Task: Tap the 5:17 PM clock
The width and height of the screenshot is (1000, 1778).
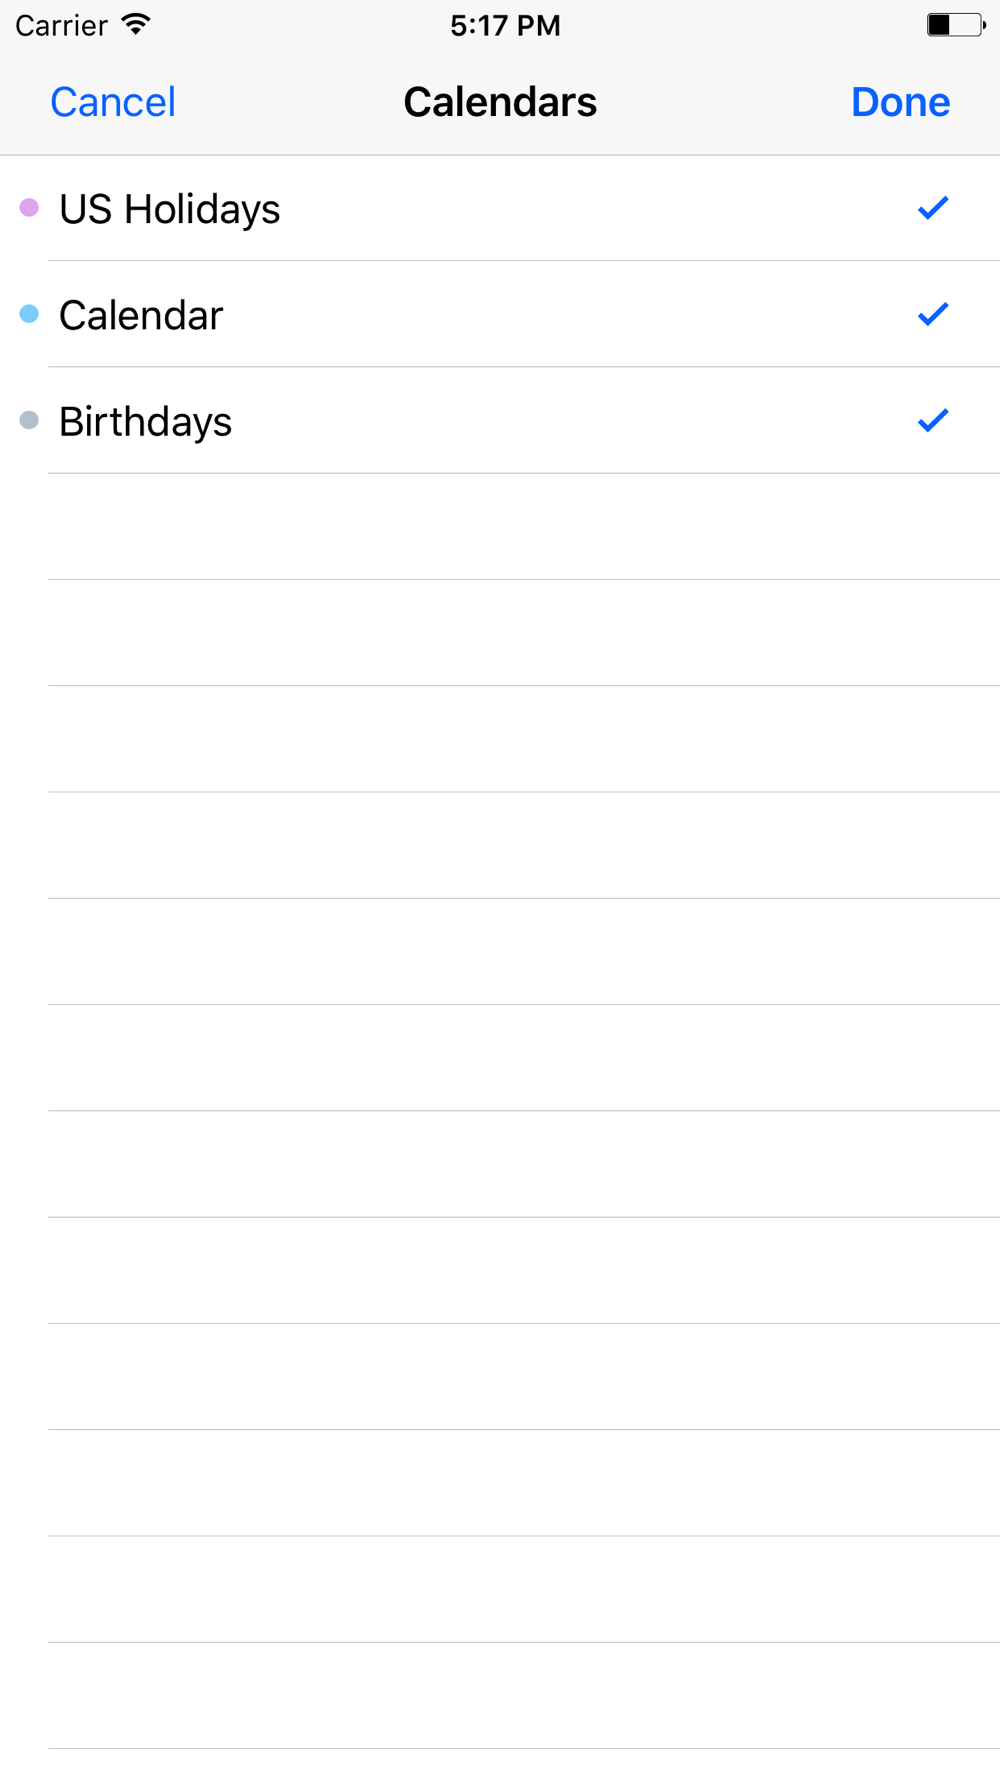Action: coord(505,25)
